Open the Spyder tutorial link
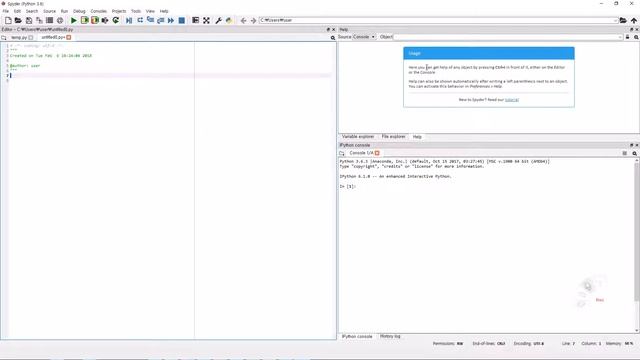 tap(512, 100)
